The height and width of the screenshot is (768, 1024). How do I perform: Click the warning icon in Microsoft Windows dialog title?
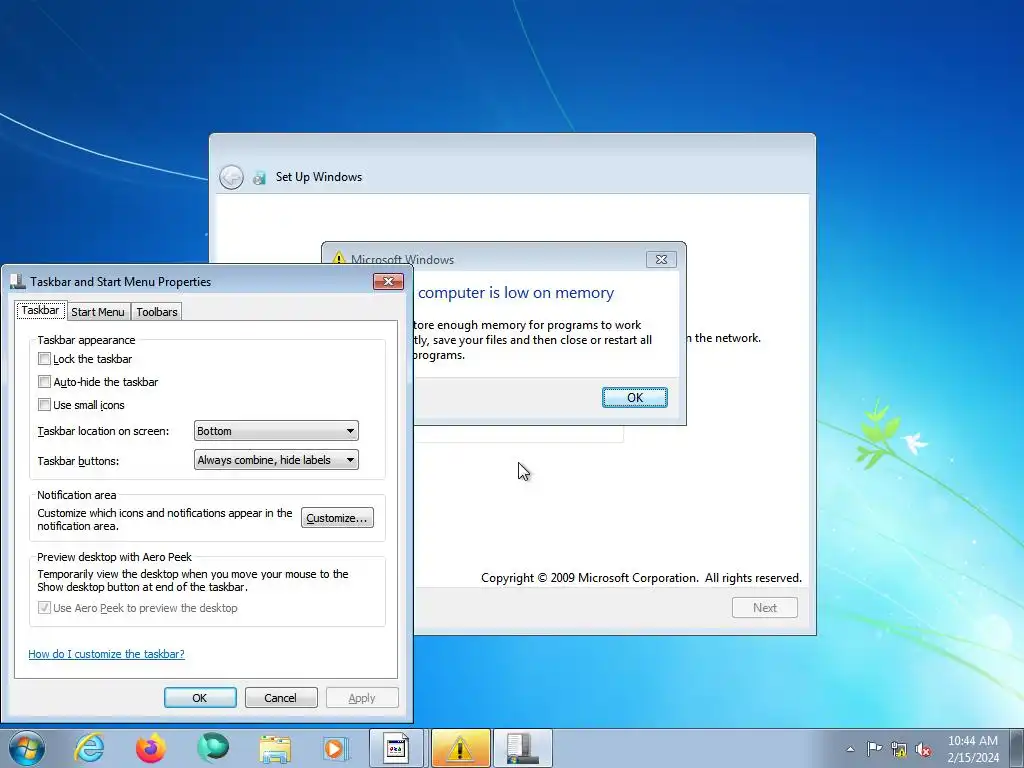pyautogui.click(x=338, y=259)
